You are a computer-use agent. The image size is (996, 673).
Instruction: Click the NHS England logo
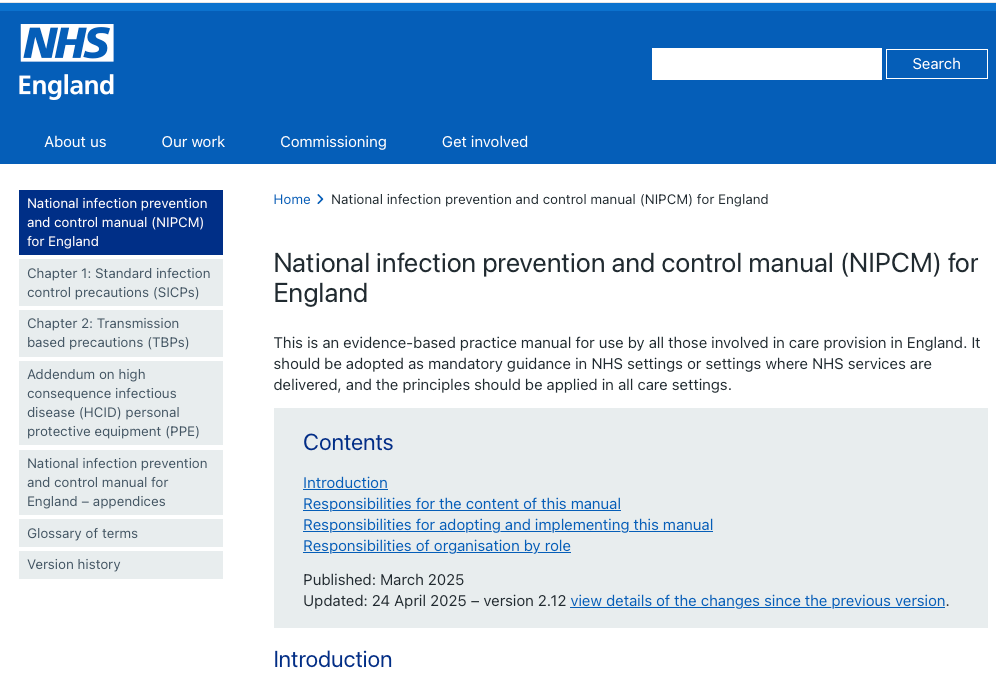[67, 61]
